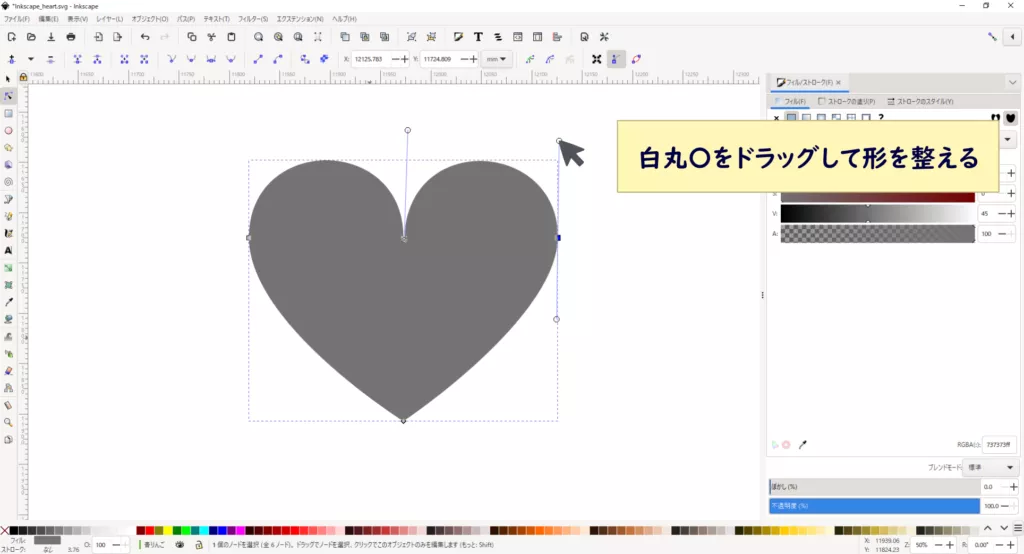This screenshot has width=1024, height=554.
Task: Undo the last action
Action: [x=145, y=37]
